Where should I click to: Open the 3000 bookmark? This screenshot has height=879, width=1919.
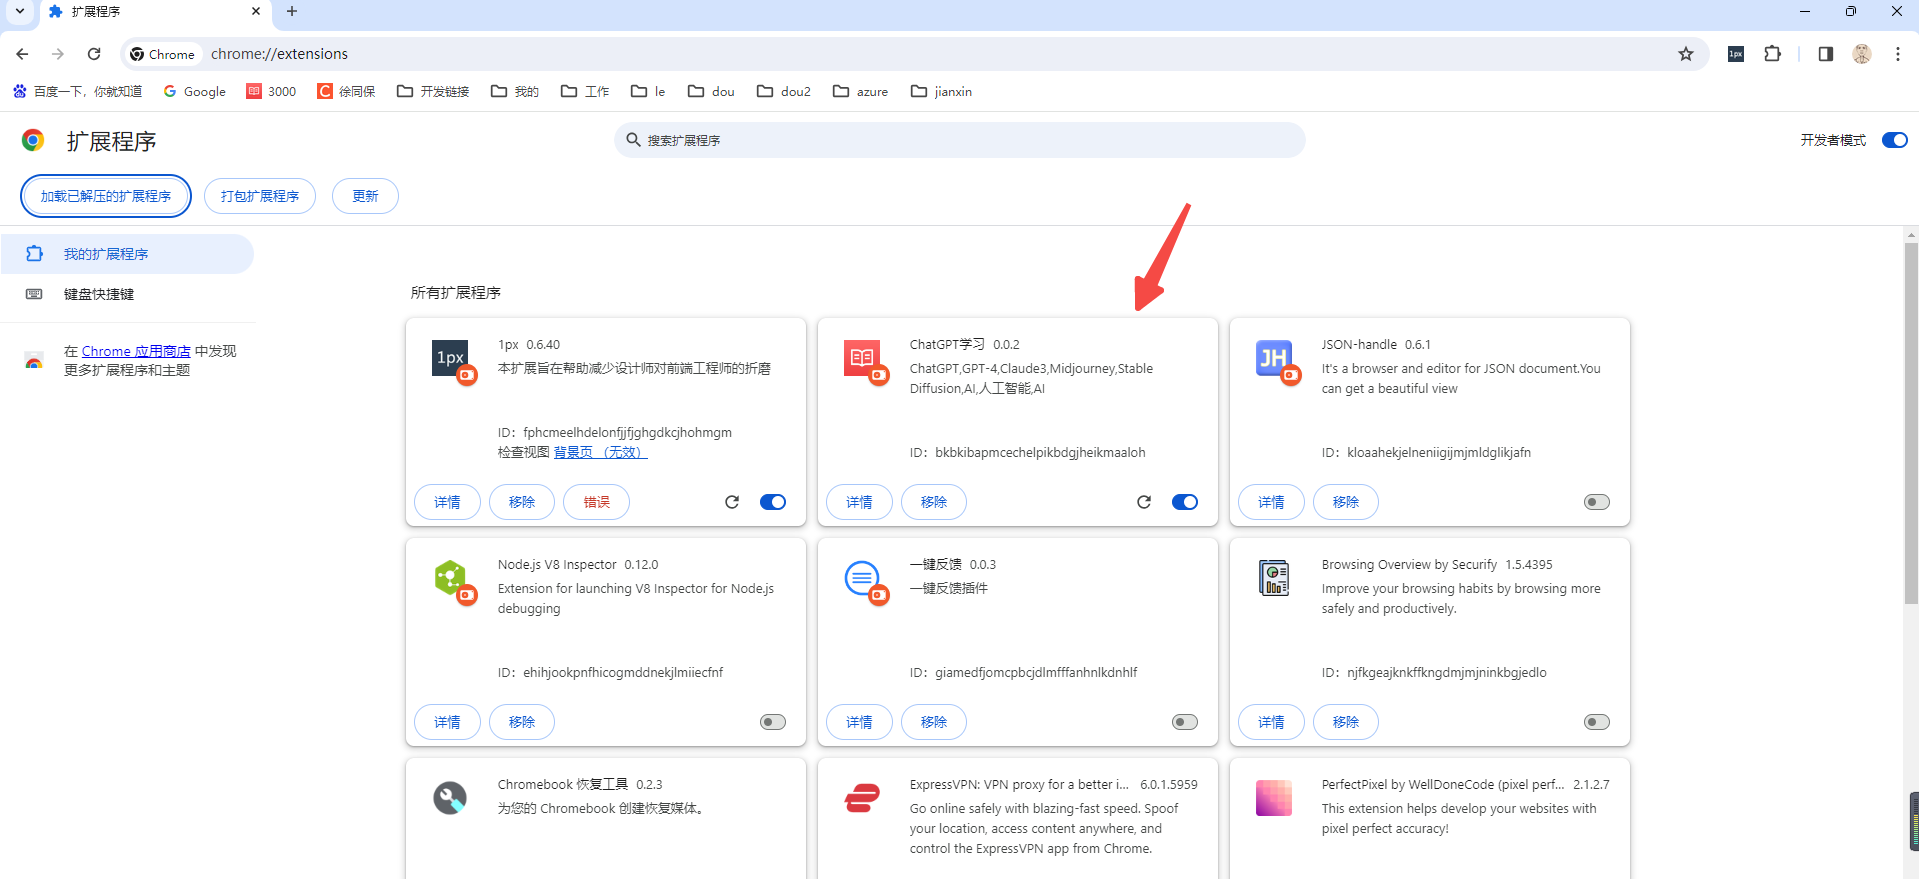coord(272,91)
